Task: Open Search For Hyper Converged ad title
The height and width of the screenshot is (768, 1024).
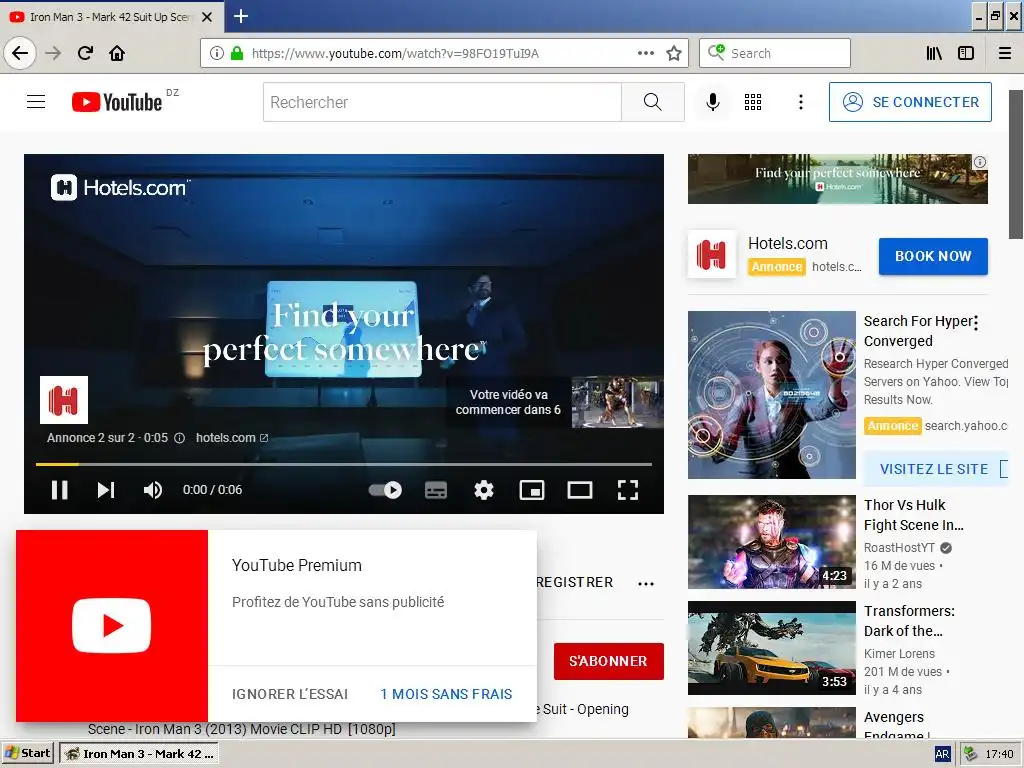Action: (x=918, y=331)
